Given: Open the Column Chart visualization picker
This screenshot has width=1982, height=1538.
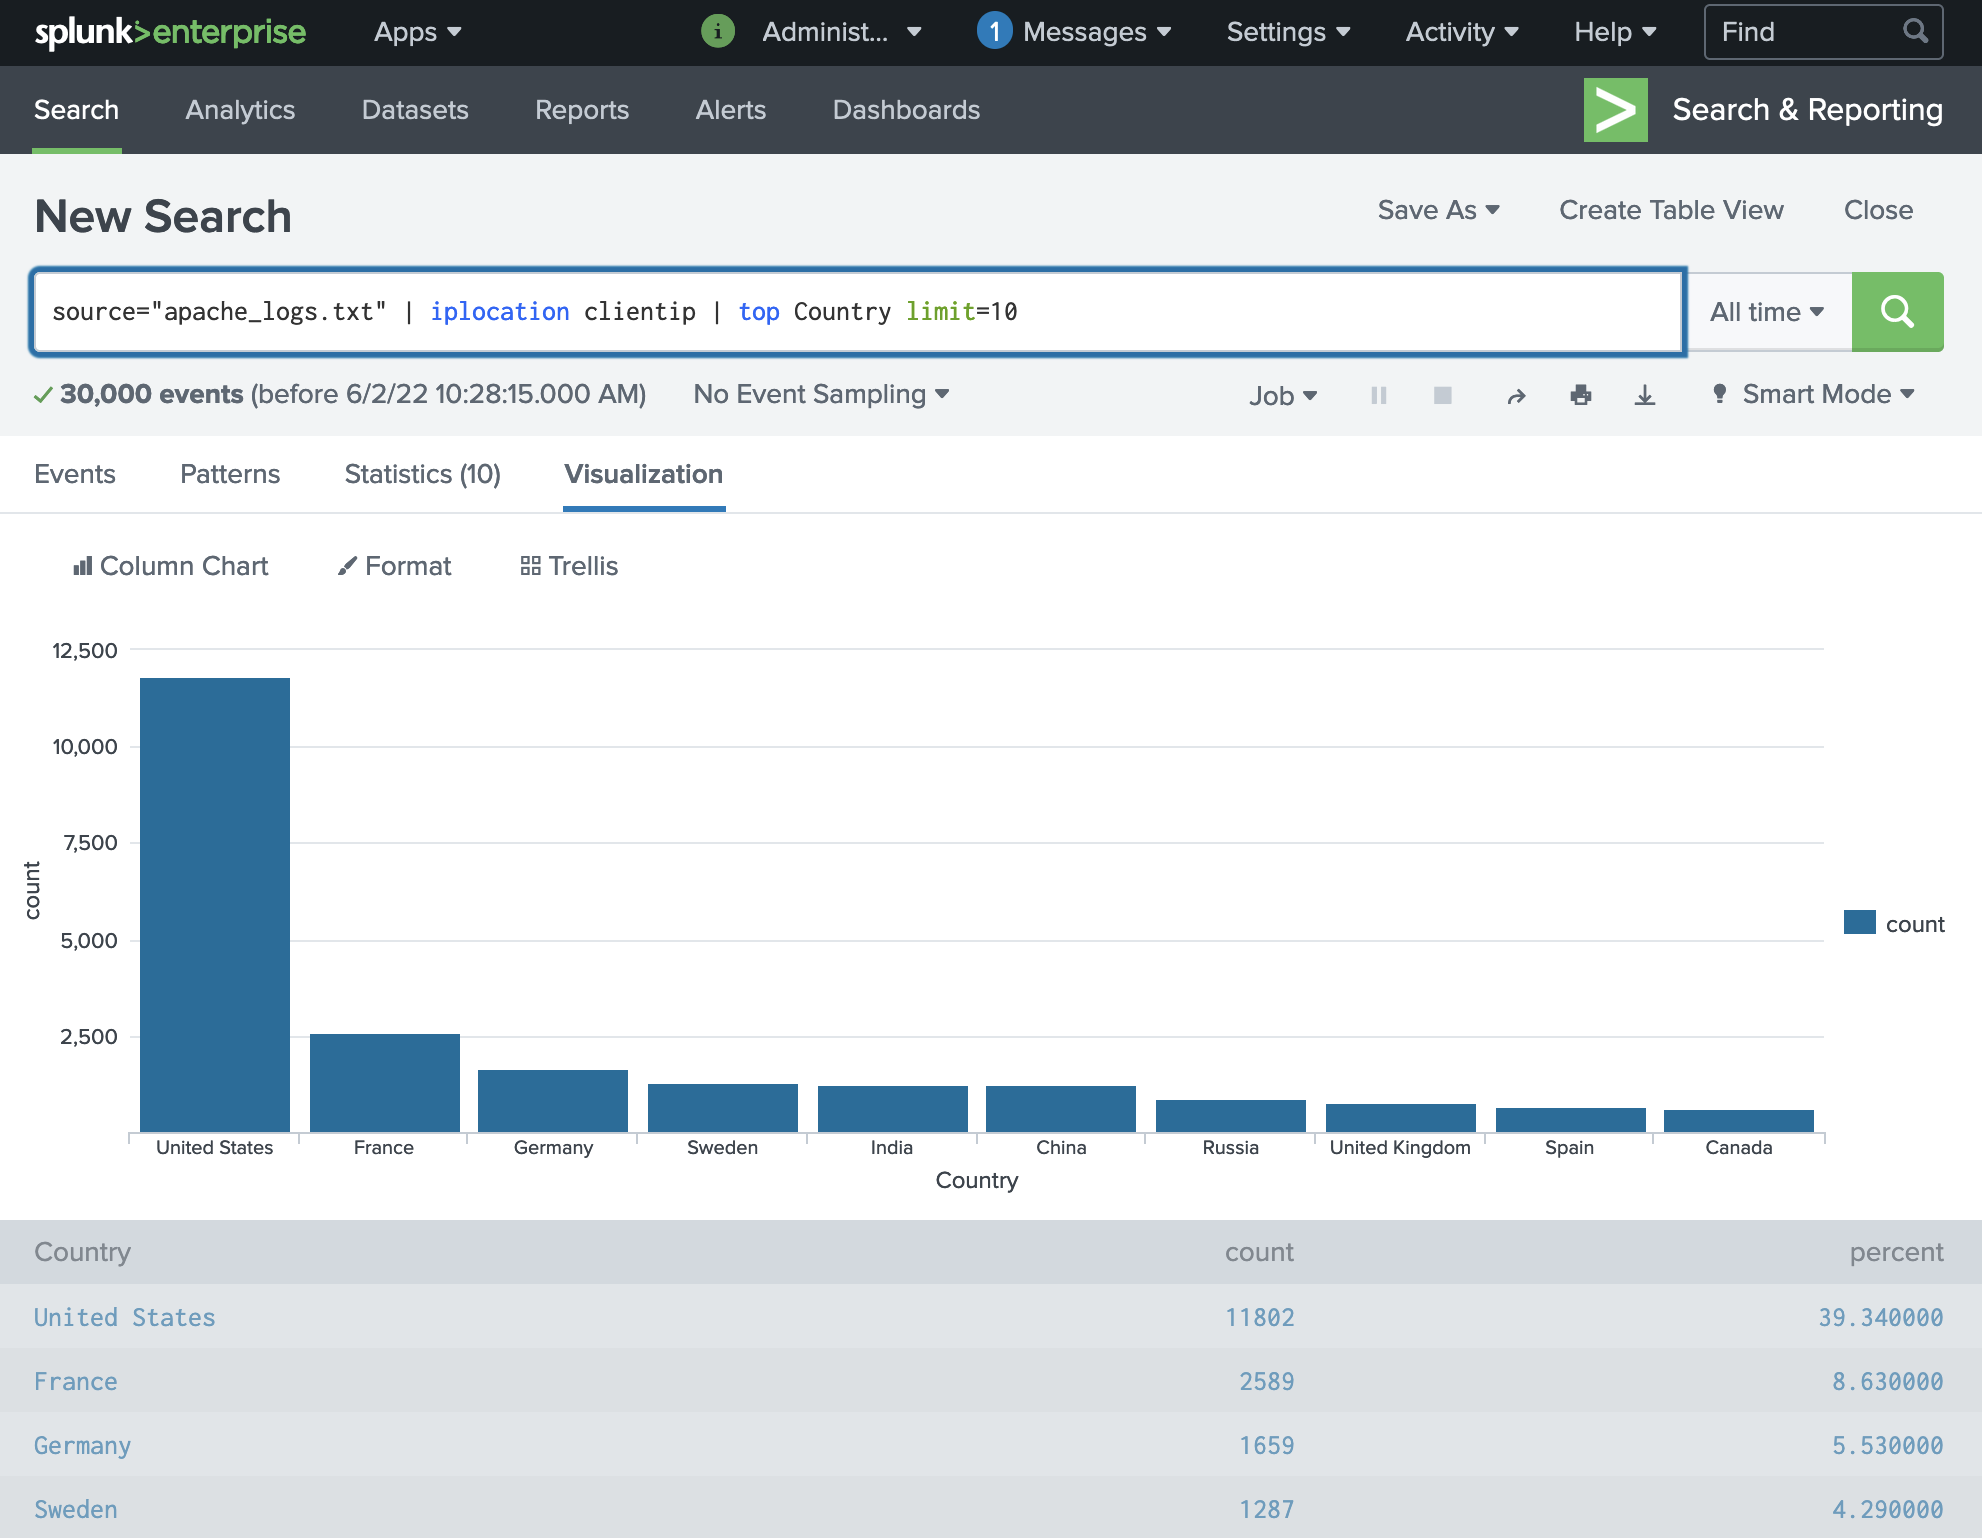Looking at the screenshot, I should (171, 566).
